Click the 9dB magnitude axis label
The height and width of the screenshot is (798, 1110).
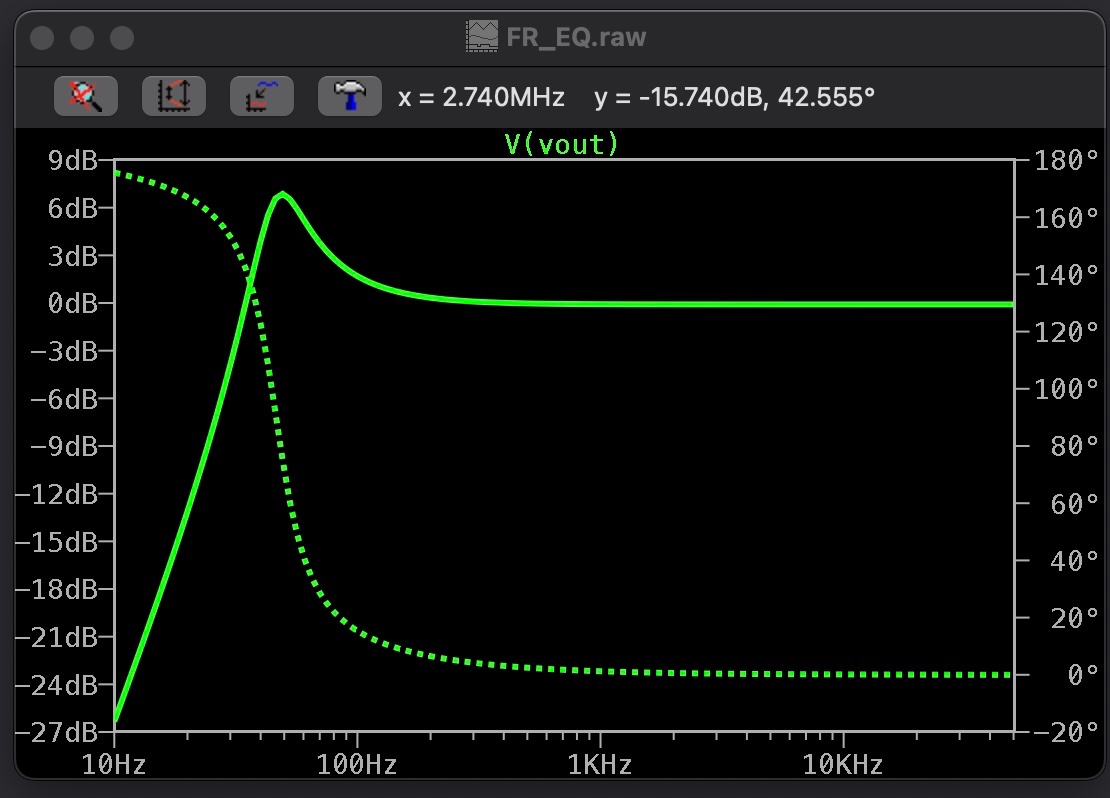[72, 161]
